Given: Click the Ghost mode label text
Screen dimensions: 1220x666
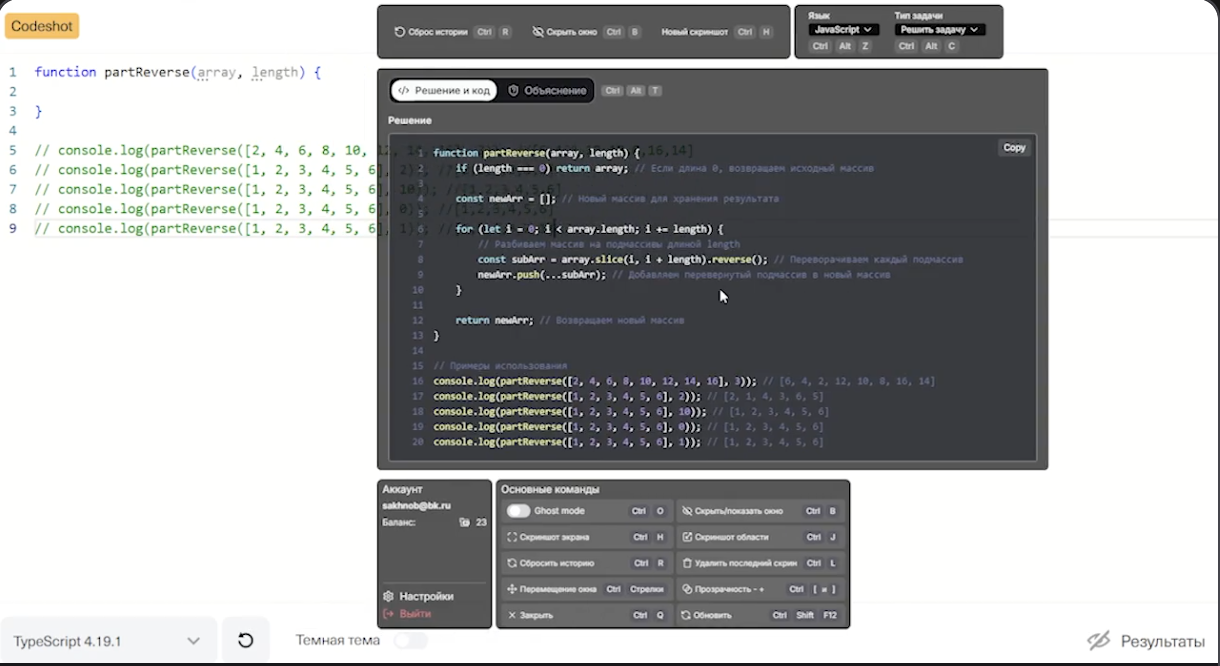Looking at the screenshot, I should coord(559,511).
